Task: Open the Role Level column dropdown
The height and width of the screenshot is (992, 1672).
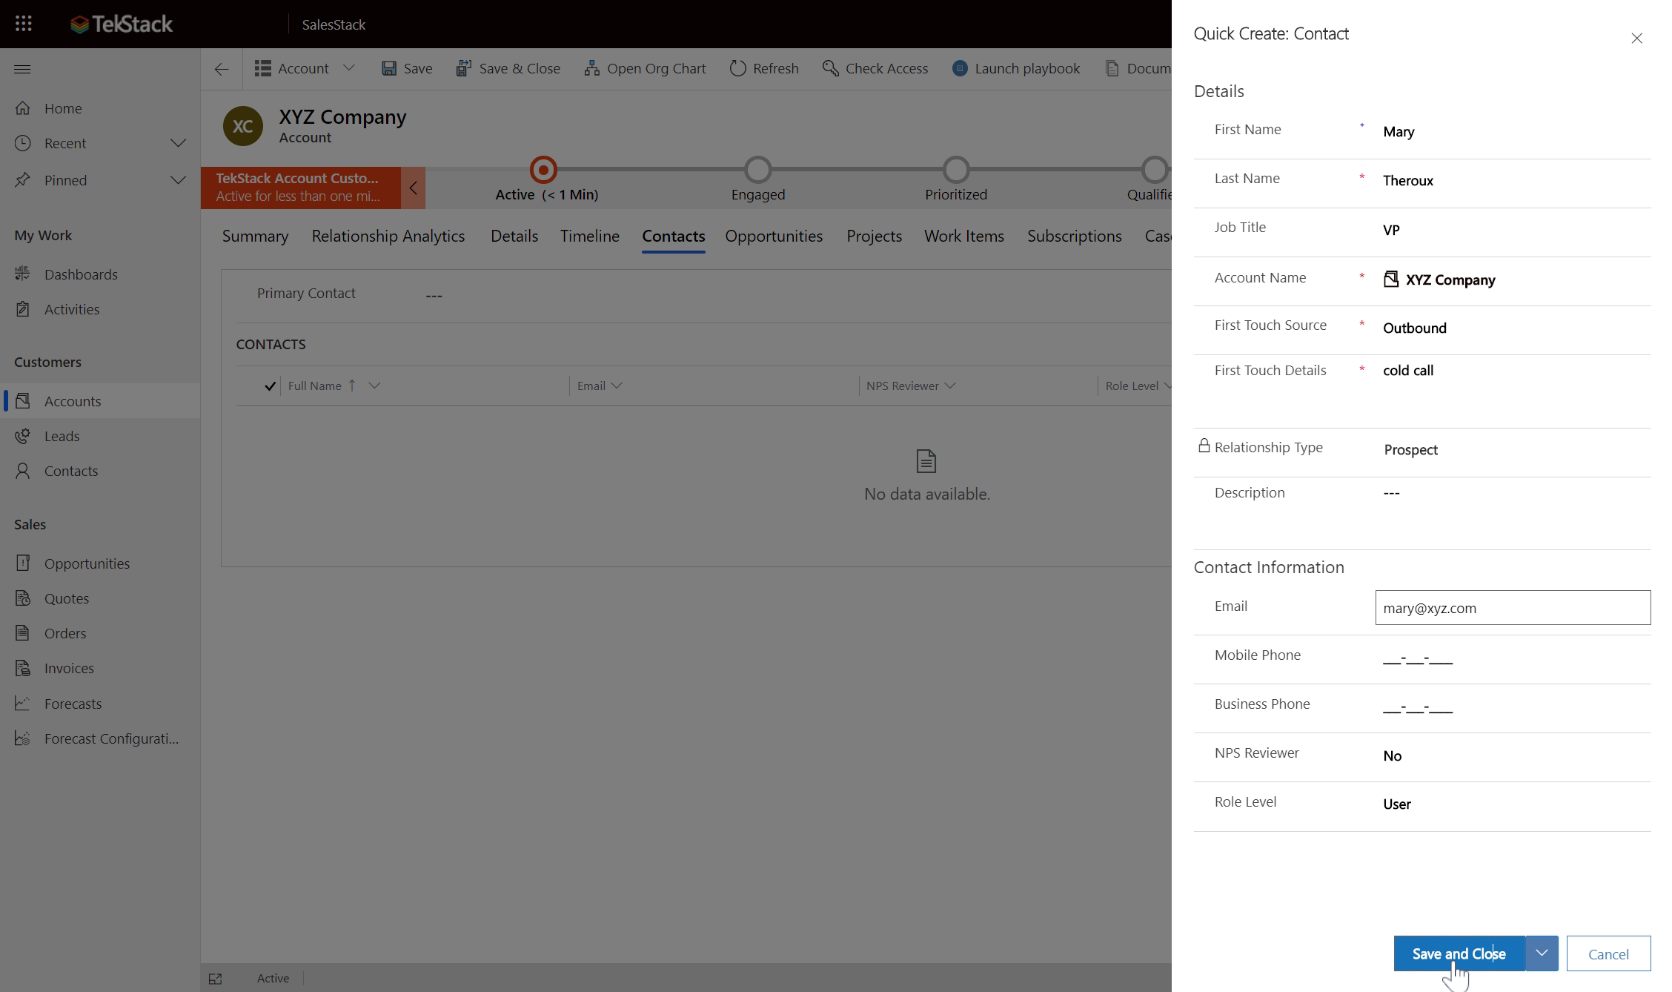Action: click(x=1167, y=386)
